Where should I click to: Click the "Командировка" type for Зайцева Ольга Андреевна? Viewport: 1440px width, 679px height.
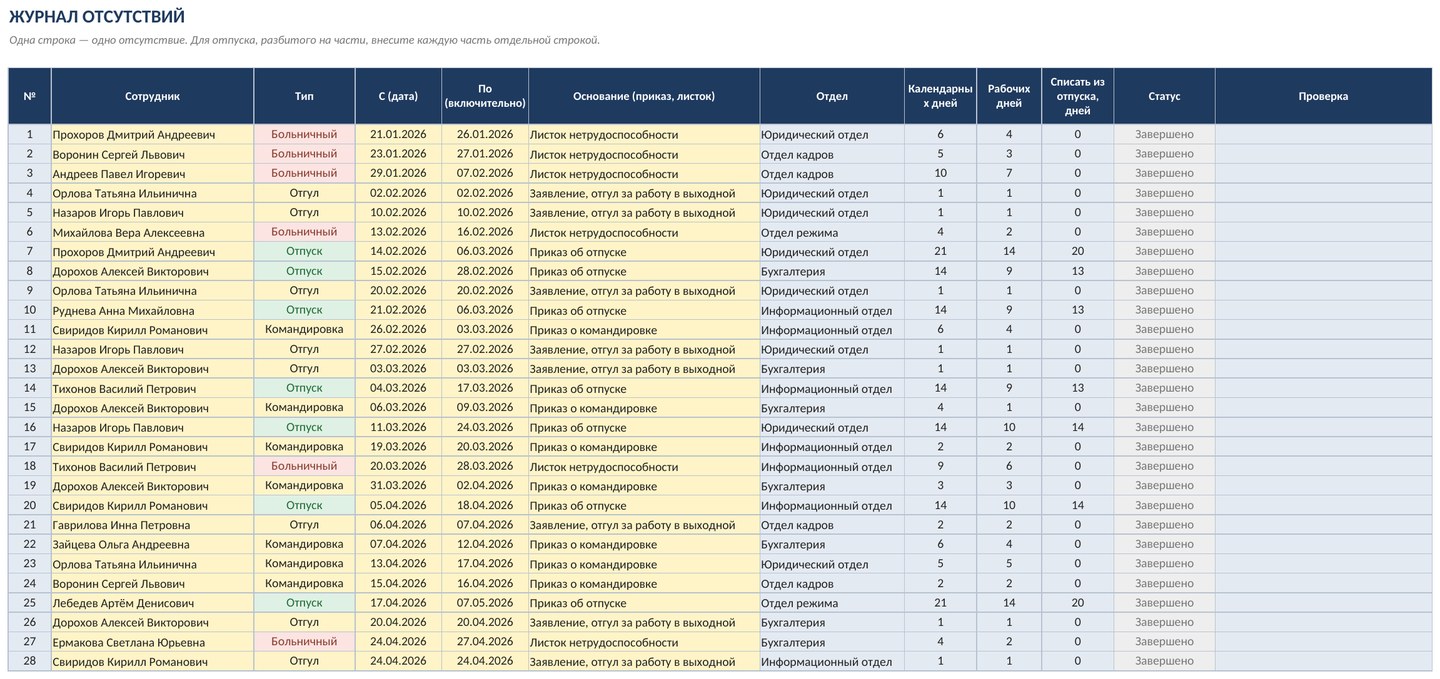[304, 545]
